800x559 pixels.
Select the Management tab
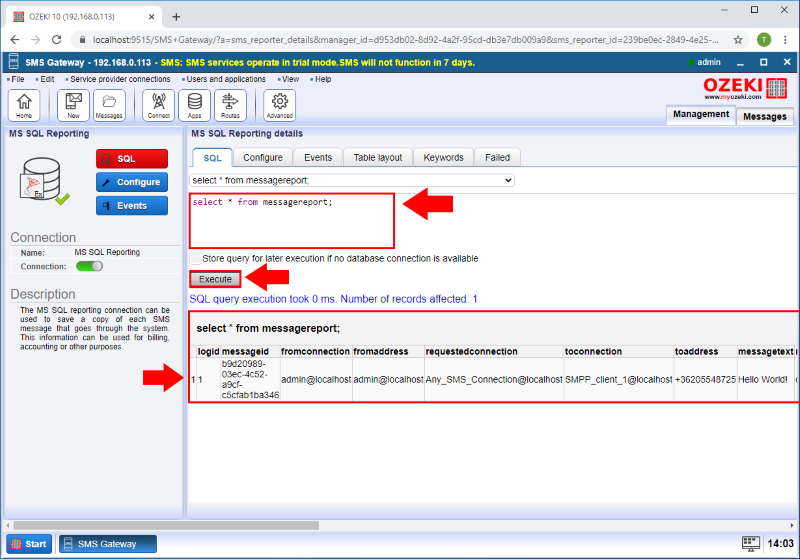[701, 114]
